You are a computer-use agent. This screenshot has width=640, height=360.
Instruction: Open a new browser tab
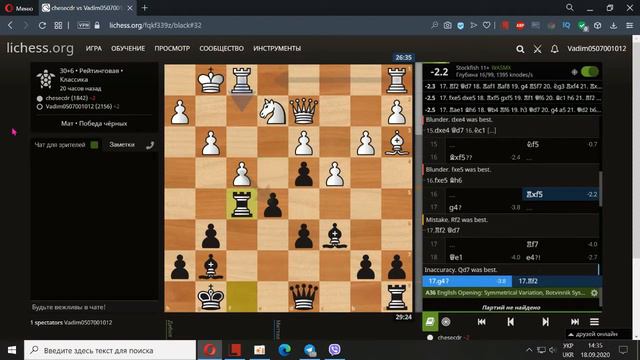click(144, 7)
